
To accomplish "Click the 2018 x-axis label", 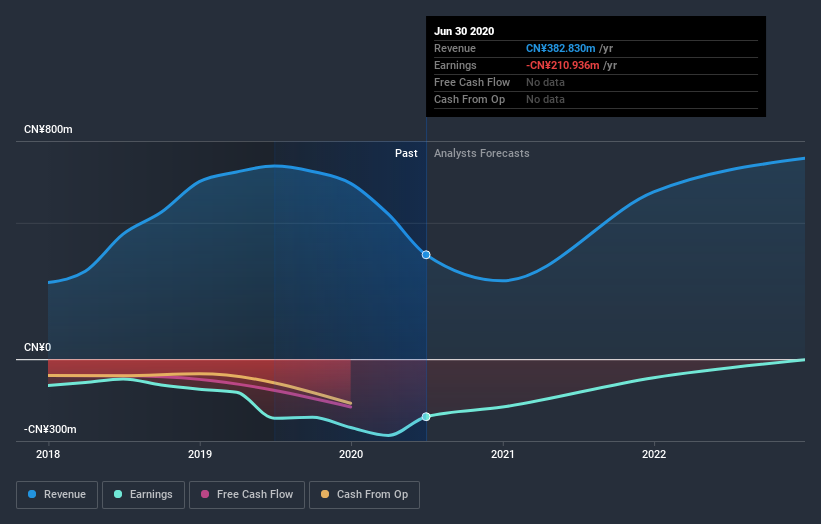I will (x=48, y=454).
